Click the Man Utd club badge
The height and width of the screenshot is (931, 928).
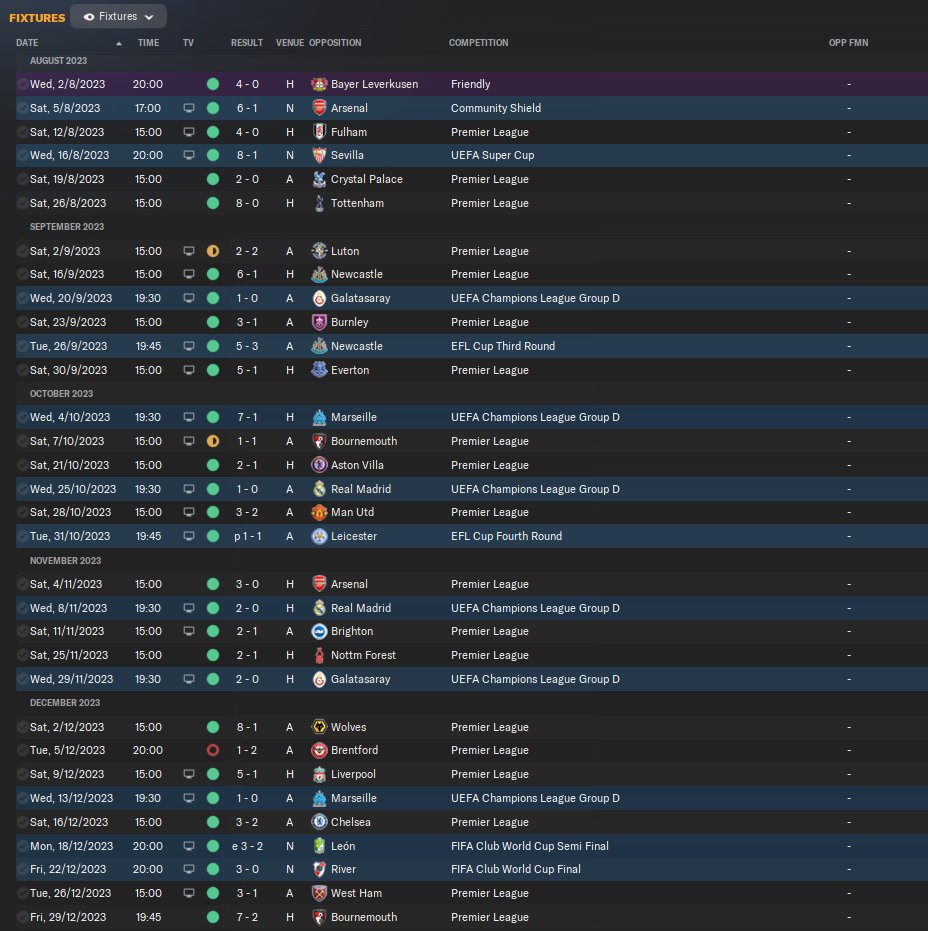coord(319,512)
